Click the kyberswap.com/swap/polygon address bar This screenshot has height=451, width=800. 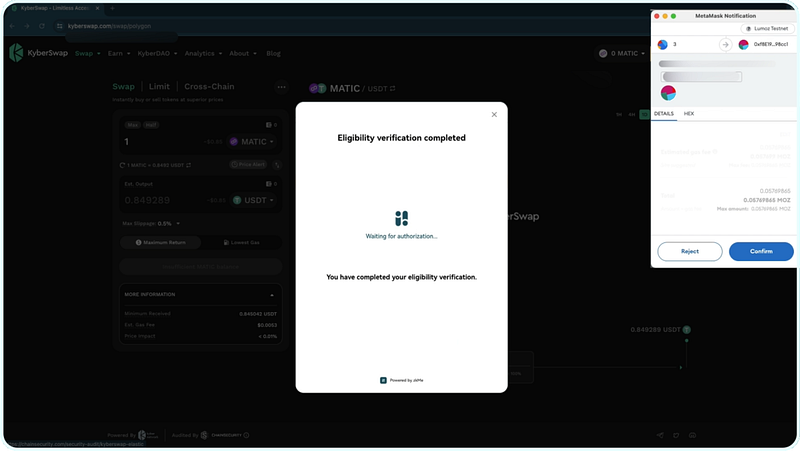point(109,26)
